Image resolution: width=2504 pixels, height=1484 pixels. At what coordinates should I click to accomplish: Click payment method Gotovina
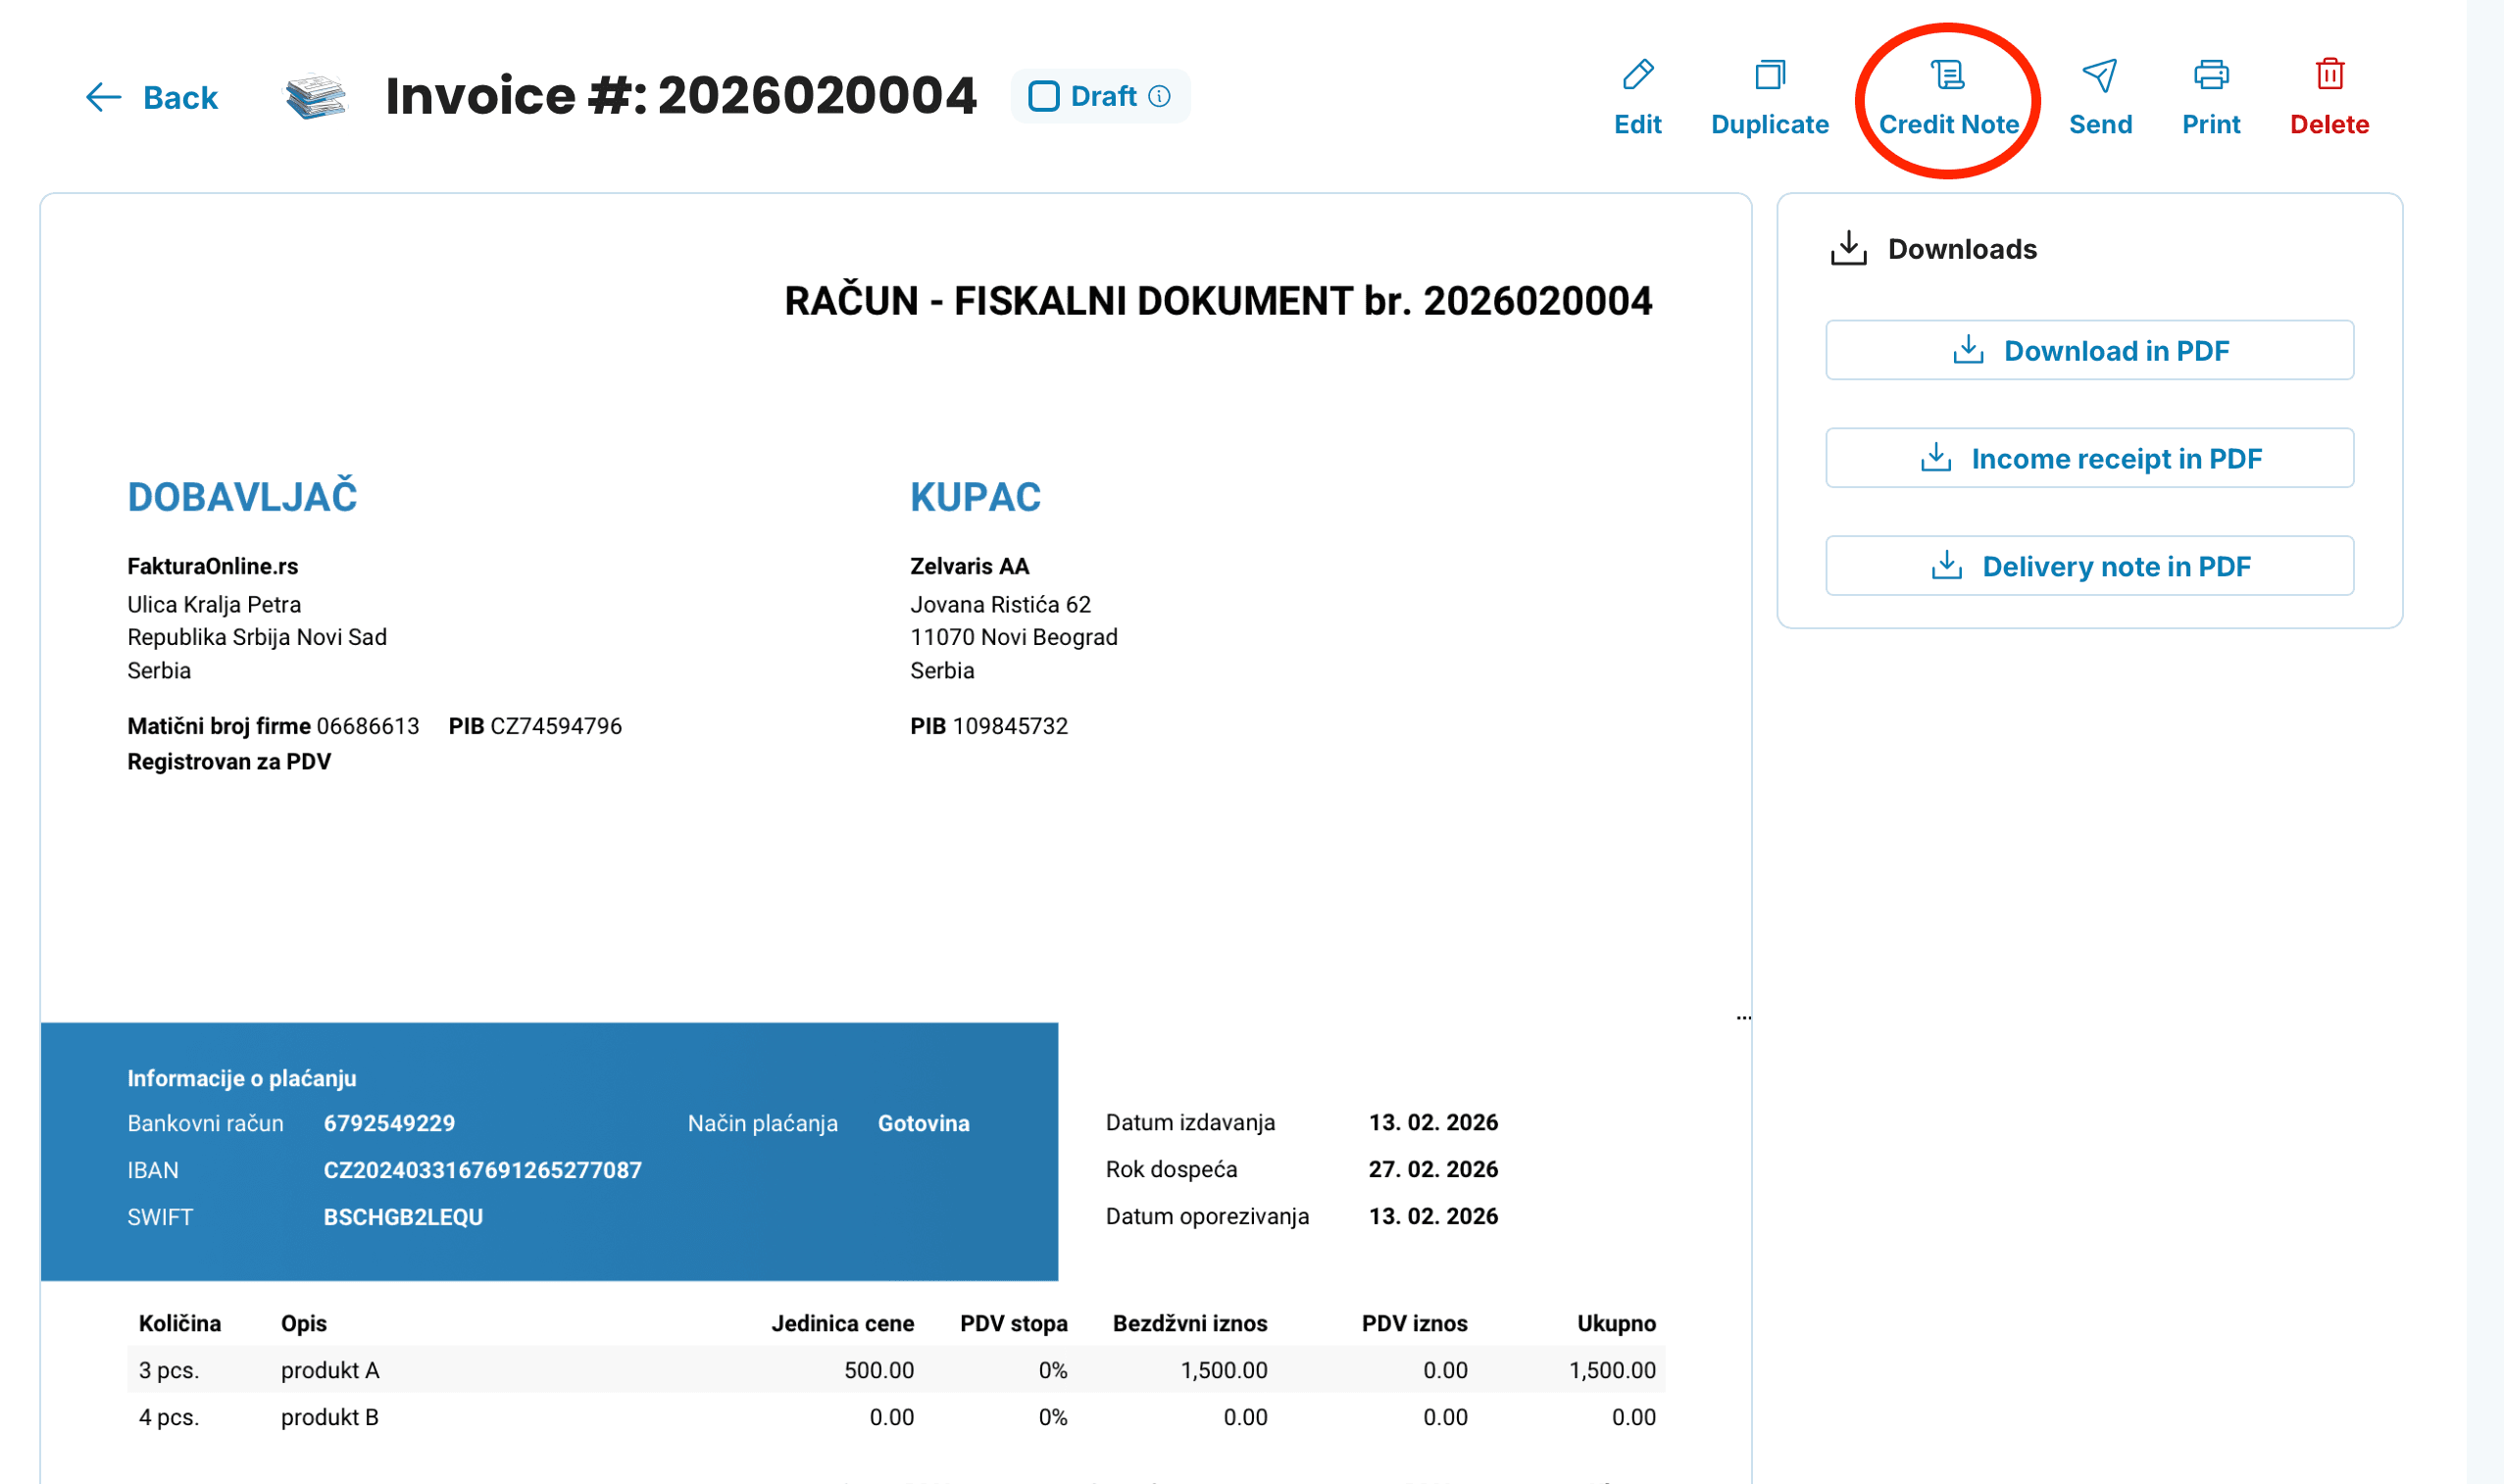click(923, 1123)
